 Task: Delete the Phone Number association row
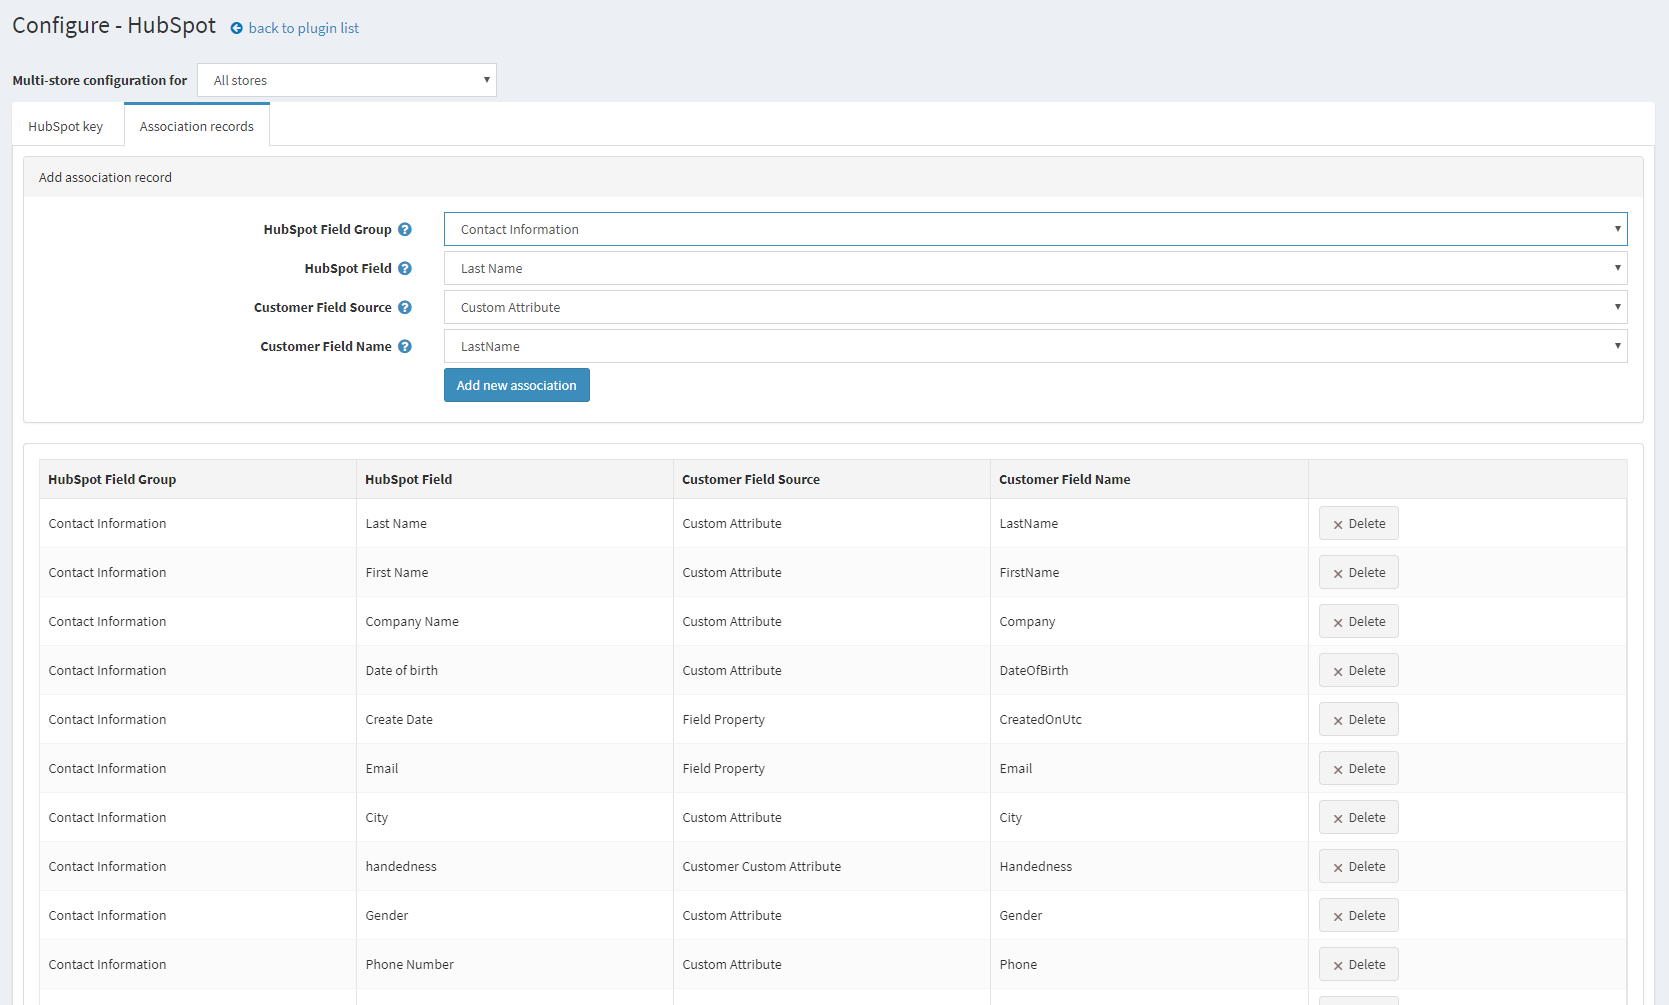(1358, 964)
